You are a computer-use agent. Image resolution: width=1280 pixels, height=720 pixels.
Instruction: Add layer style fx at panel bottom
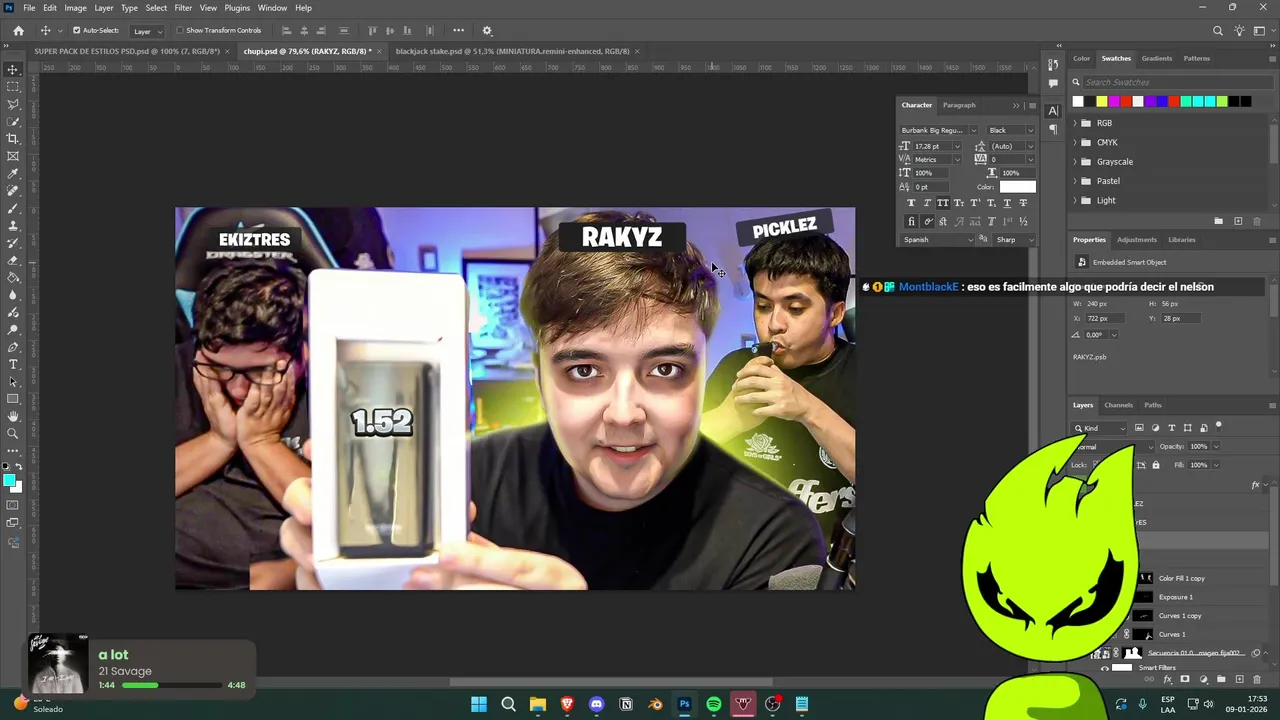pos(1167,679)
